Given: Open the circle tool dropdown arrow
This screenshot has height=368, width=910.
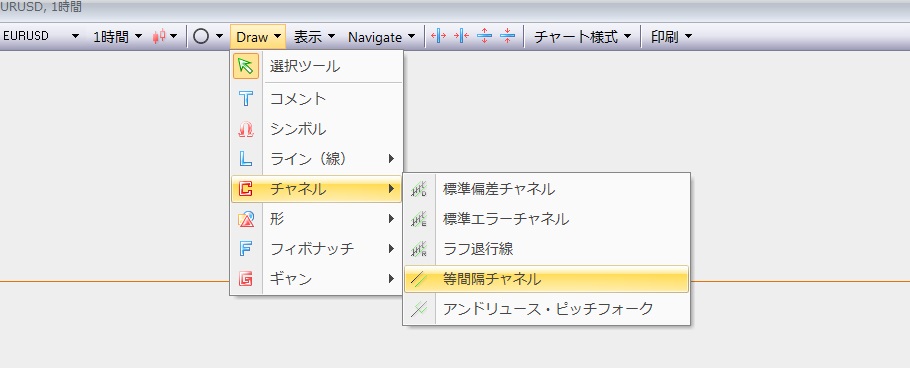Looking at the screenshot, I should (x=219, y=37).
